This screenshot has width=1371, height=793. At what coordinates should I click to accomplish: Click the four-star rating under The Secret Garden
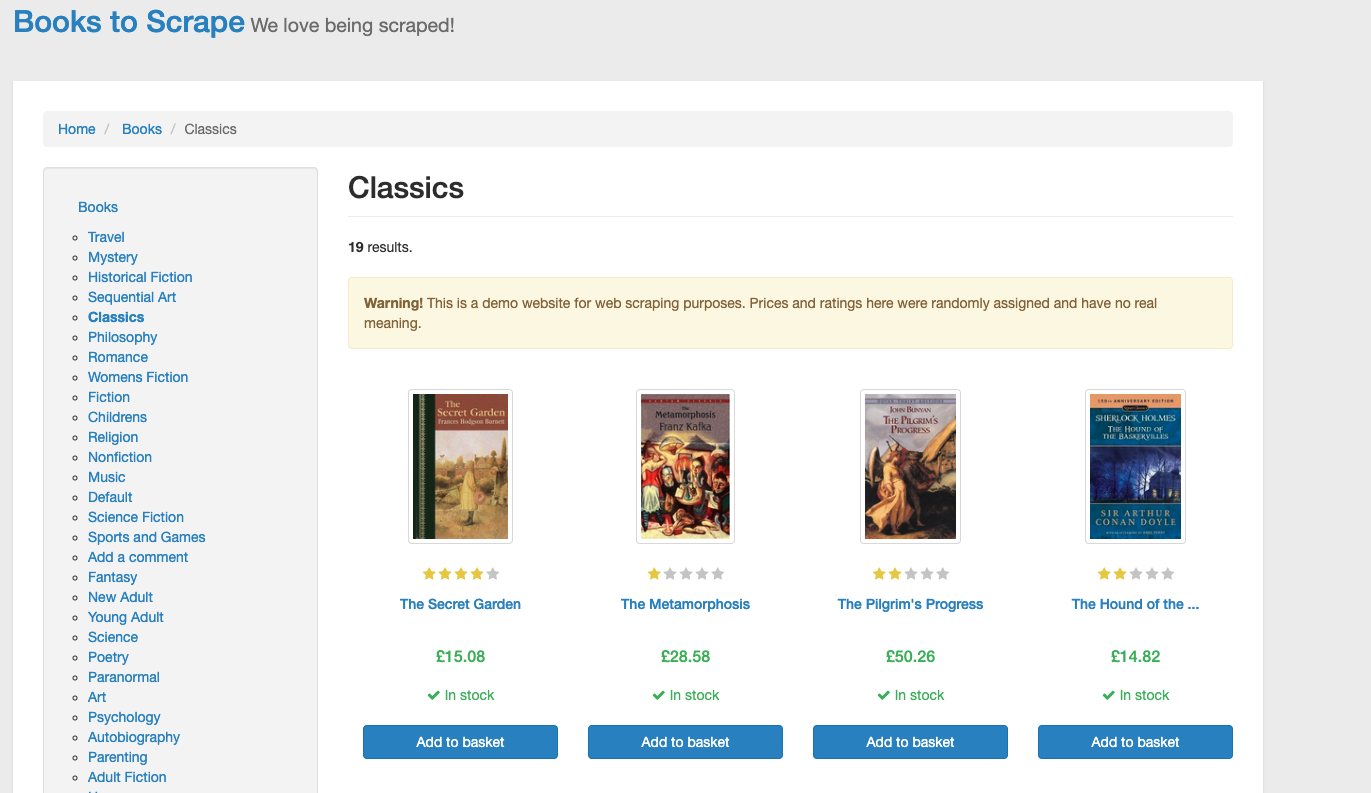click(x=460, y=573)
